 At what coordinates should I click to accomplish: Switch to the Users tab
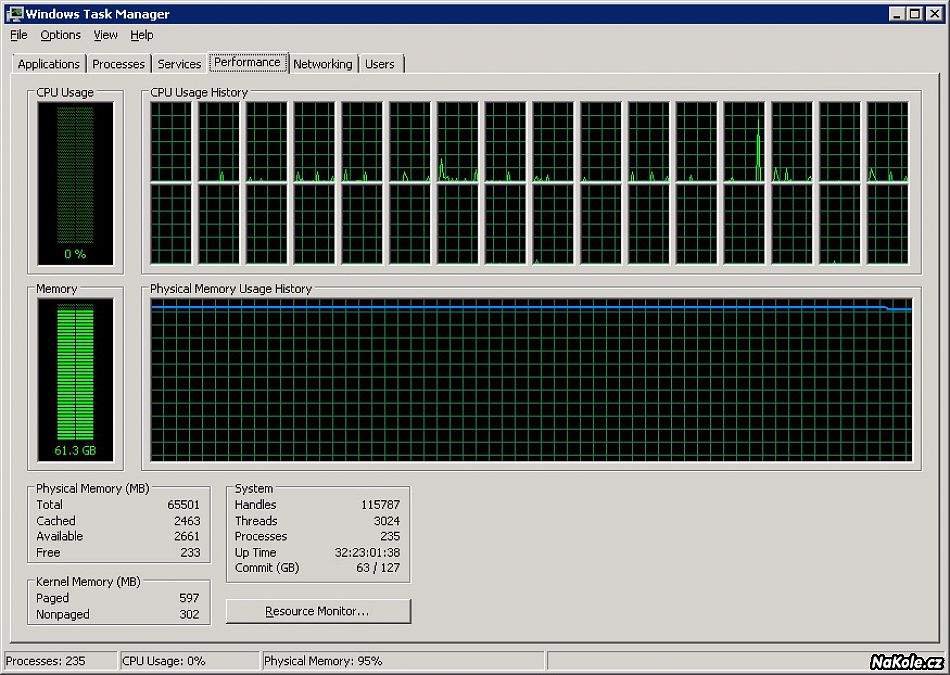tap(380, 64)
